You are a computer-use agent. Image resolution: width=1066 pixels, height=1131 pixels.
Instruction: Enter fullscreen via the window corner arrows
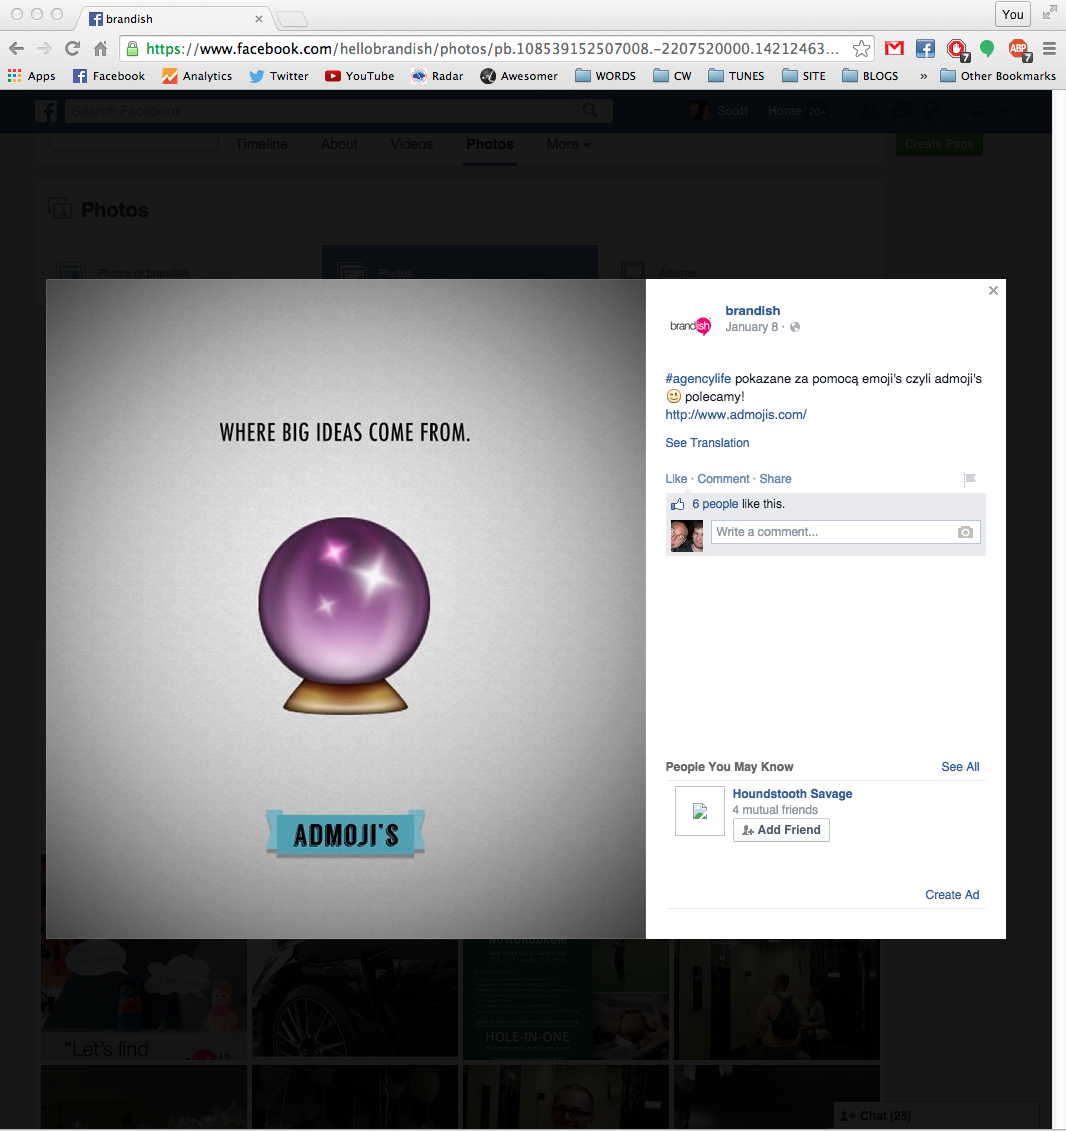[1049, 12]
